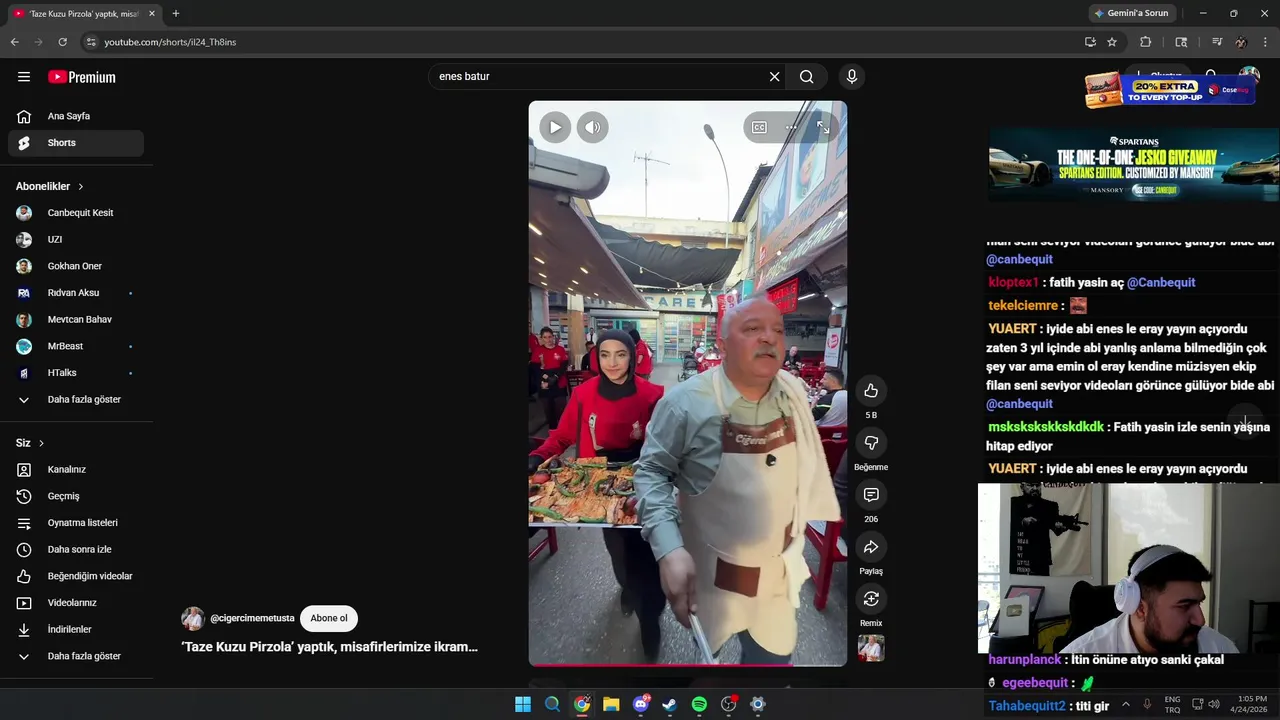Open the YouTube hamburger guide menu
The width and height of the screenshot is (1280, 720).
[x=24, y=77]
